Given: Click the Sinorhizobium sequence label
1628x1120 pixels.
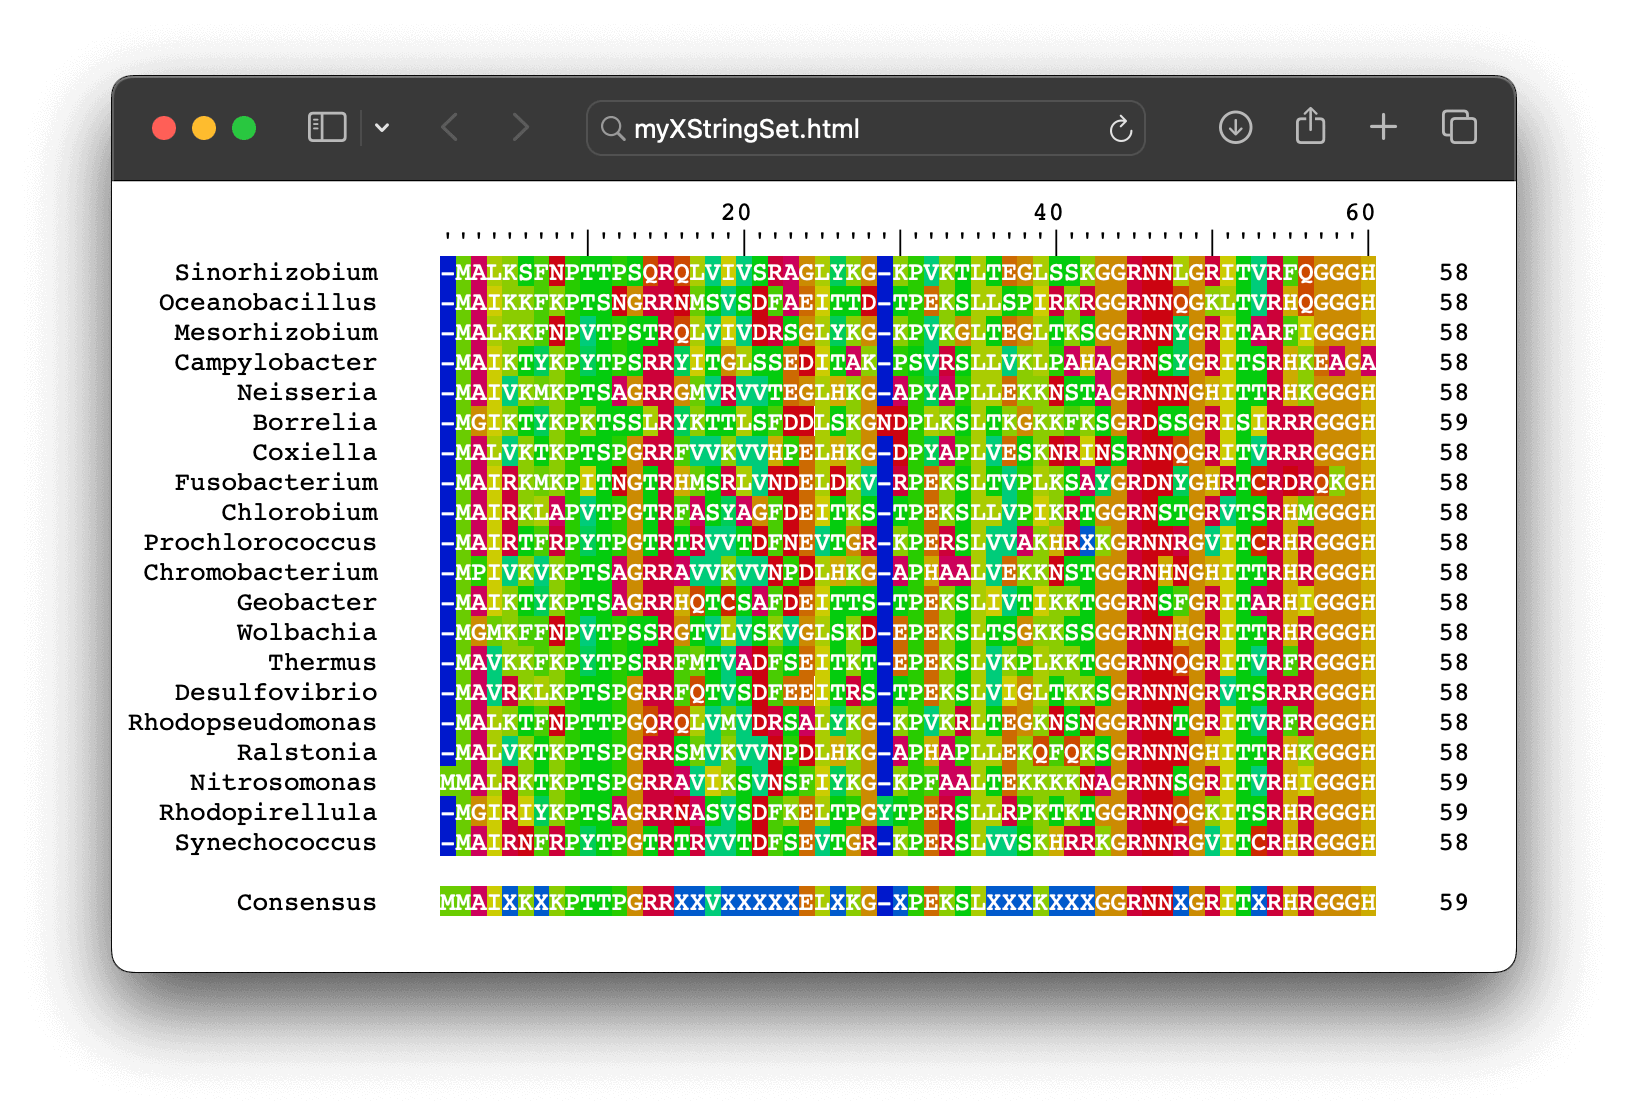Looking at the screenshot, I should coord(276,272).
